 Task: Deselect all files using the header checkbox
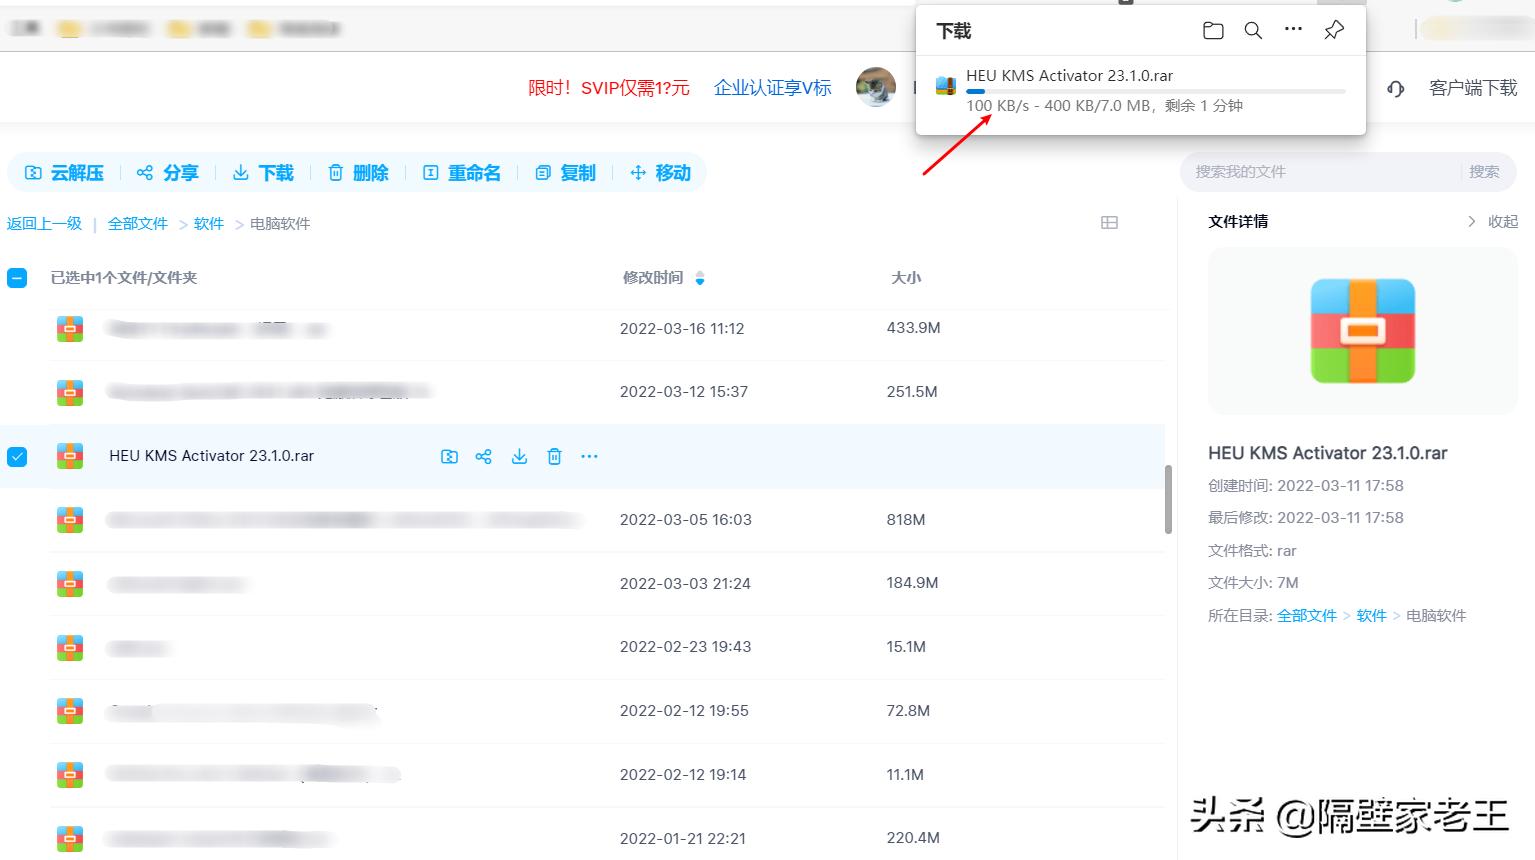pos(16,277)
